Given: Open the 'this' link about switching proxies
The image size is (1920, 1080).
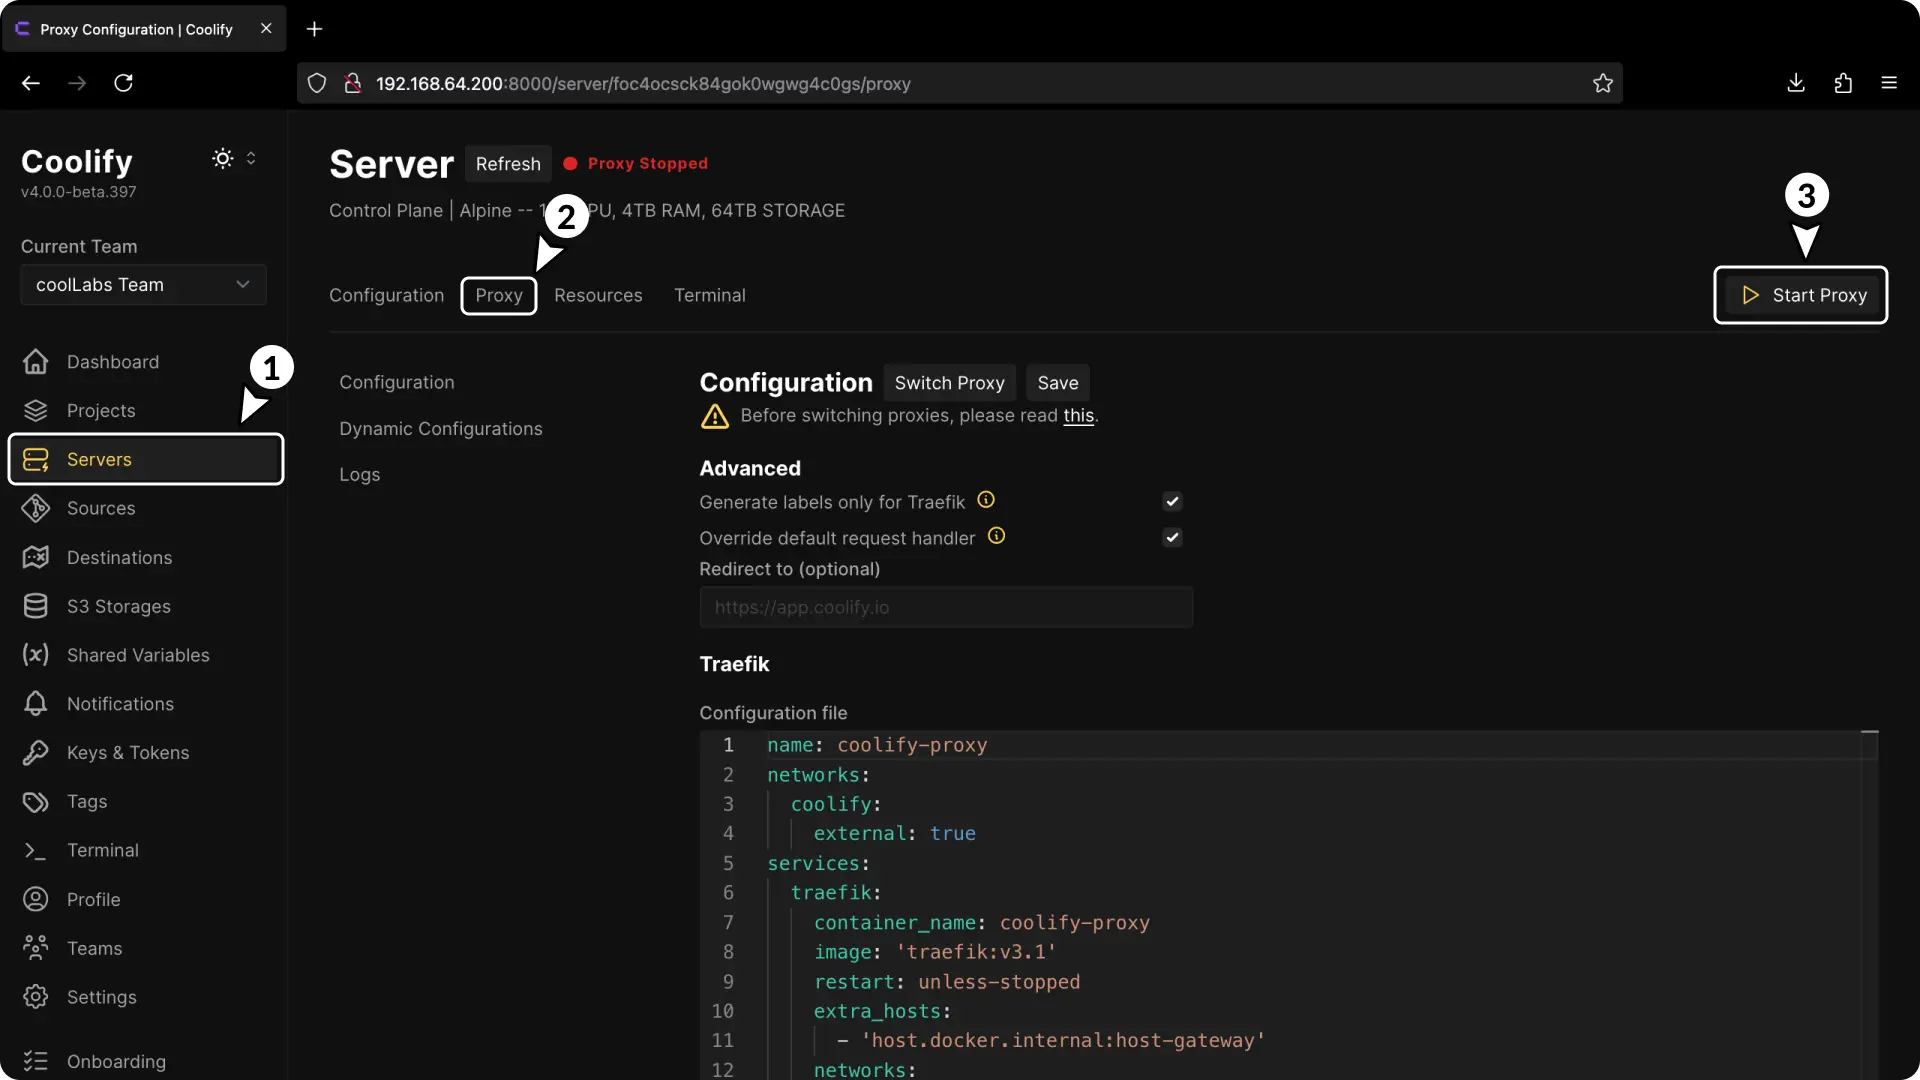Looking at the screenshot, I should (x=1078, y=415).
